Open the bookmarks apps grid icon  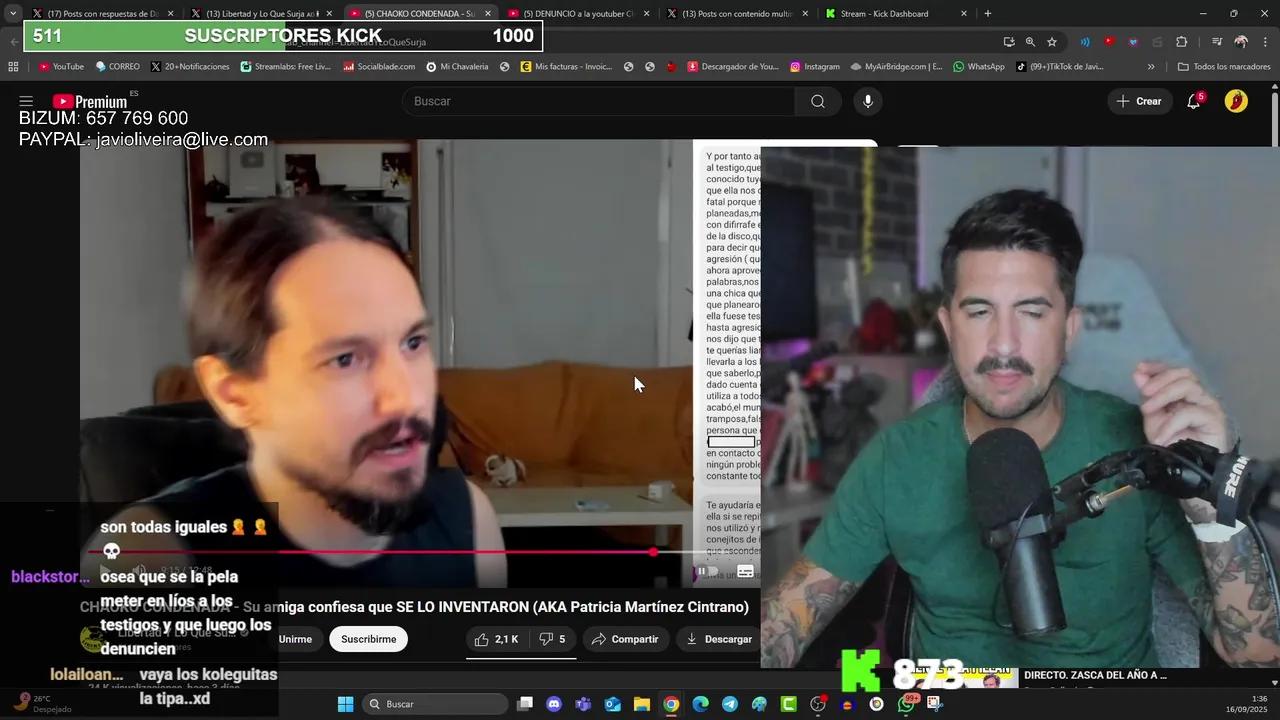click(13, 67)
